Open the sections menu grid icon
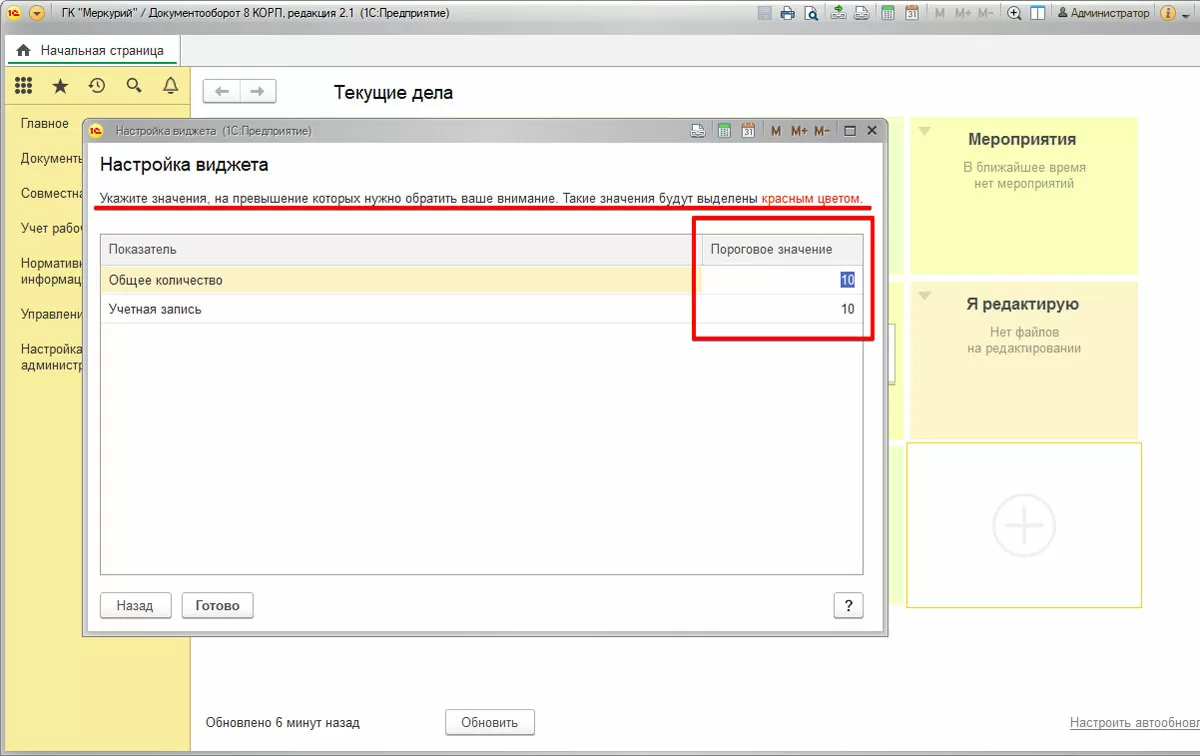The width and height of the screenshot is (1200, 756). [x=24, y=86]
